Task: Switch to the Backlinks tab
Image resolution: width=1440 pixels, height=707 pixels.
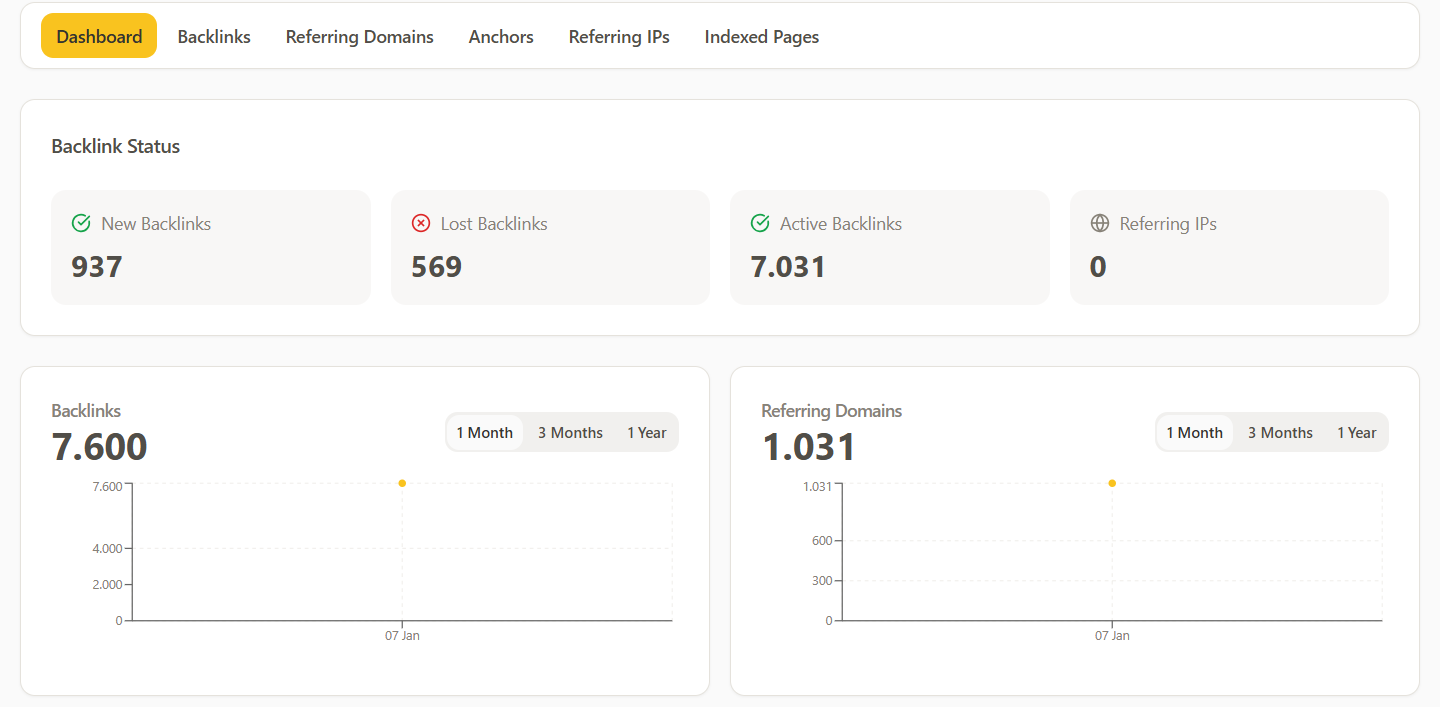Action: pyautogui.click(x=214, y=36)
